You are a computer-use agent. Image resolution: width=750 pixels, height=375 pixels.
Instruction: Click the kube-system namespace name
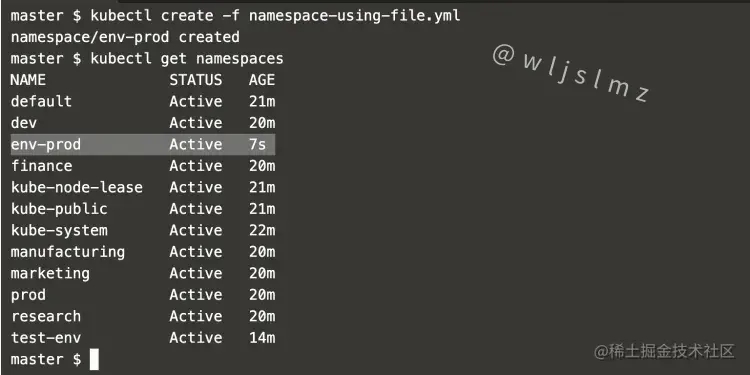(59, 231)
